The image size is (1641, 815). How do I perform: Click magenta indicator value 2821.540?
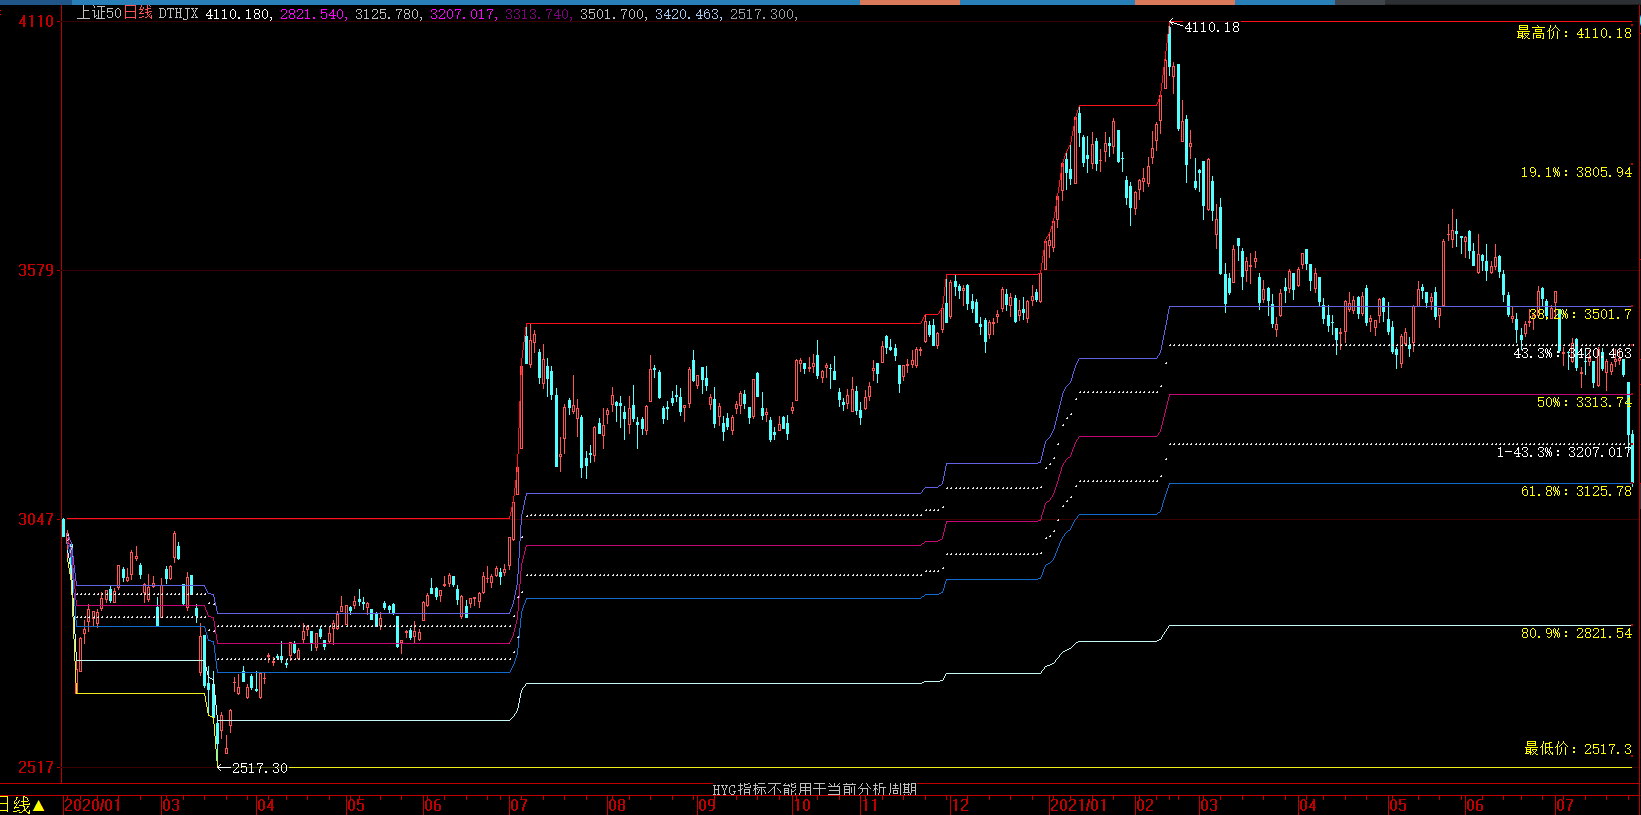[x=313, y=14]
